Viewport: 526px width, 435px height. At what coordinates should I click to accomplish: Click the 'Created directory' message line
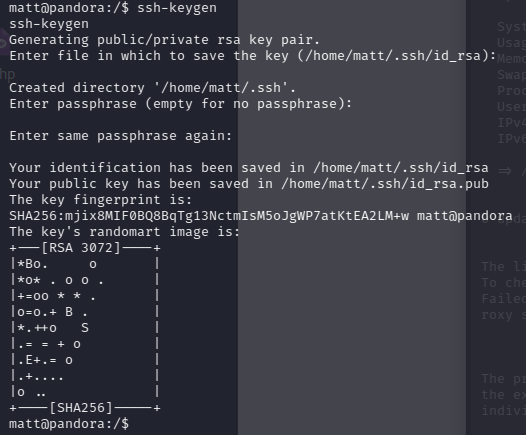click(x=152, y=88)
